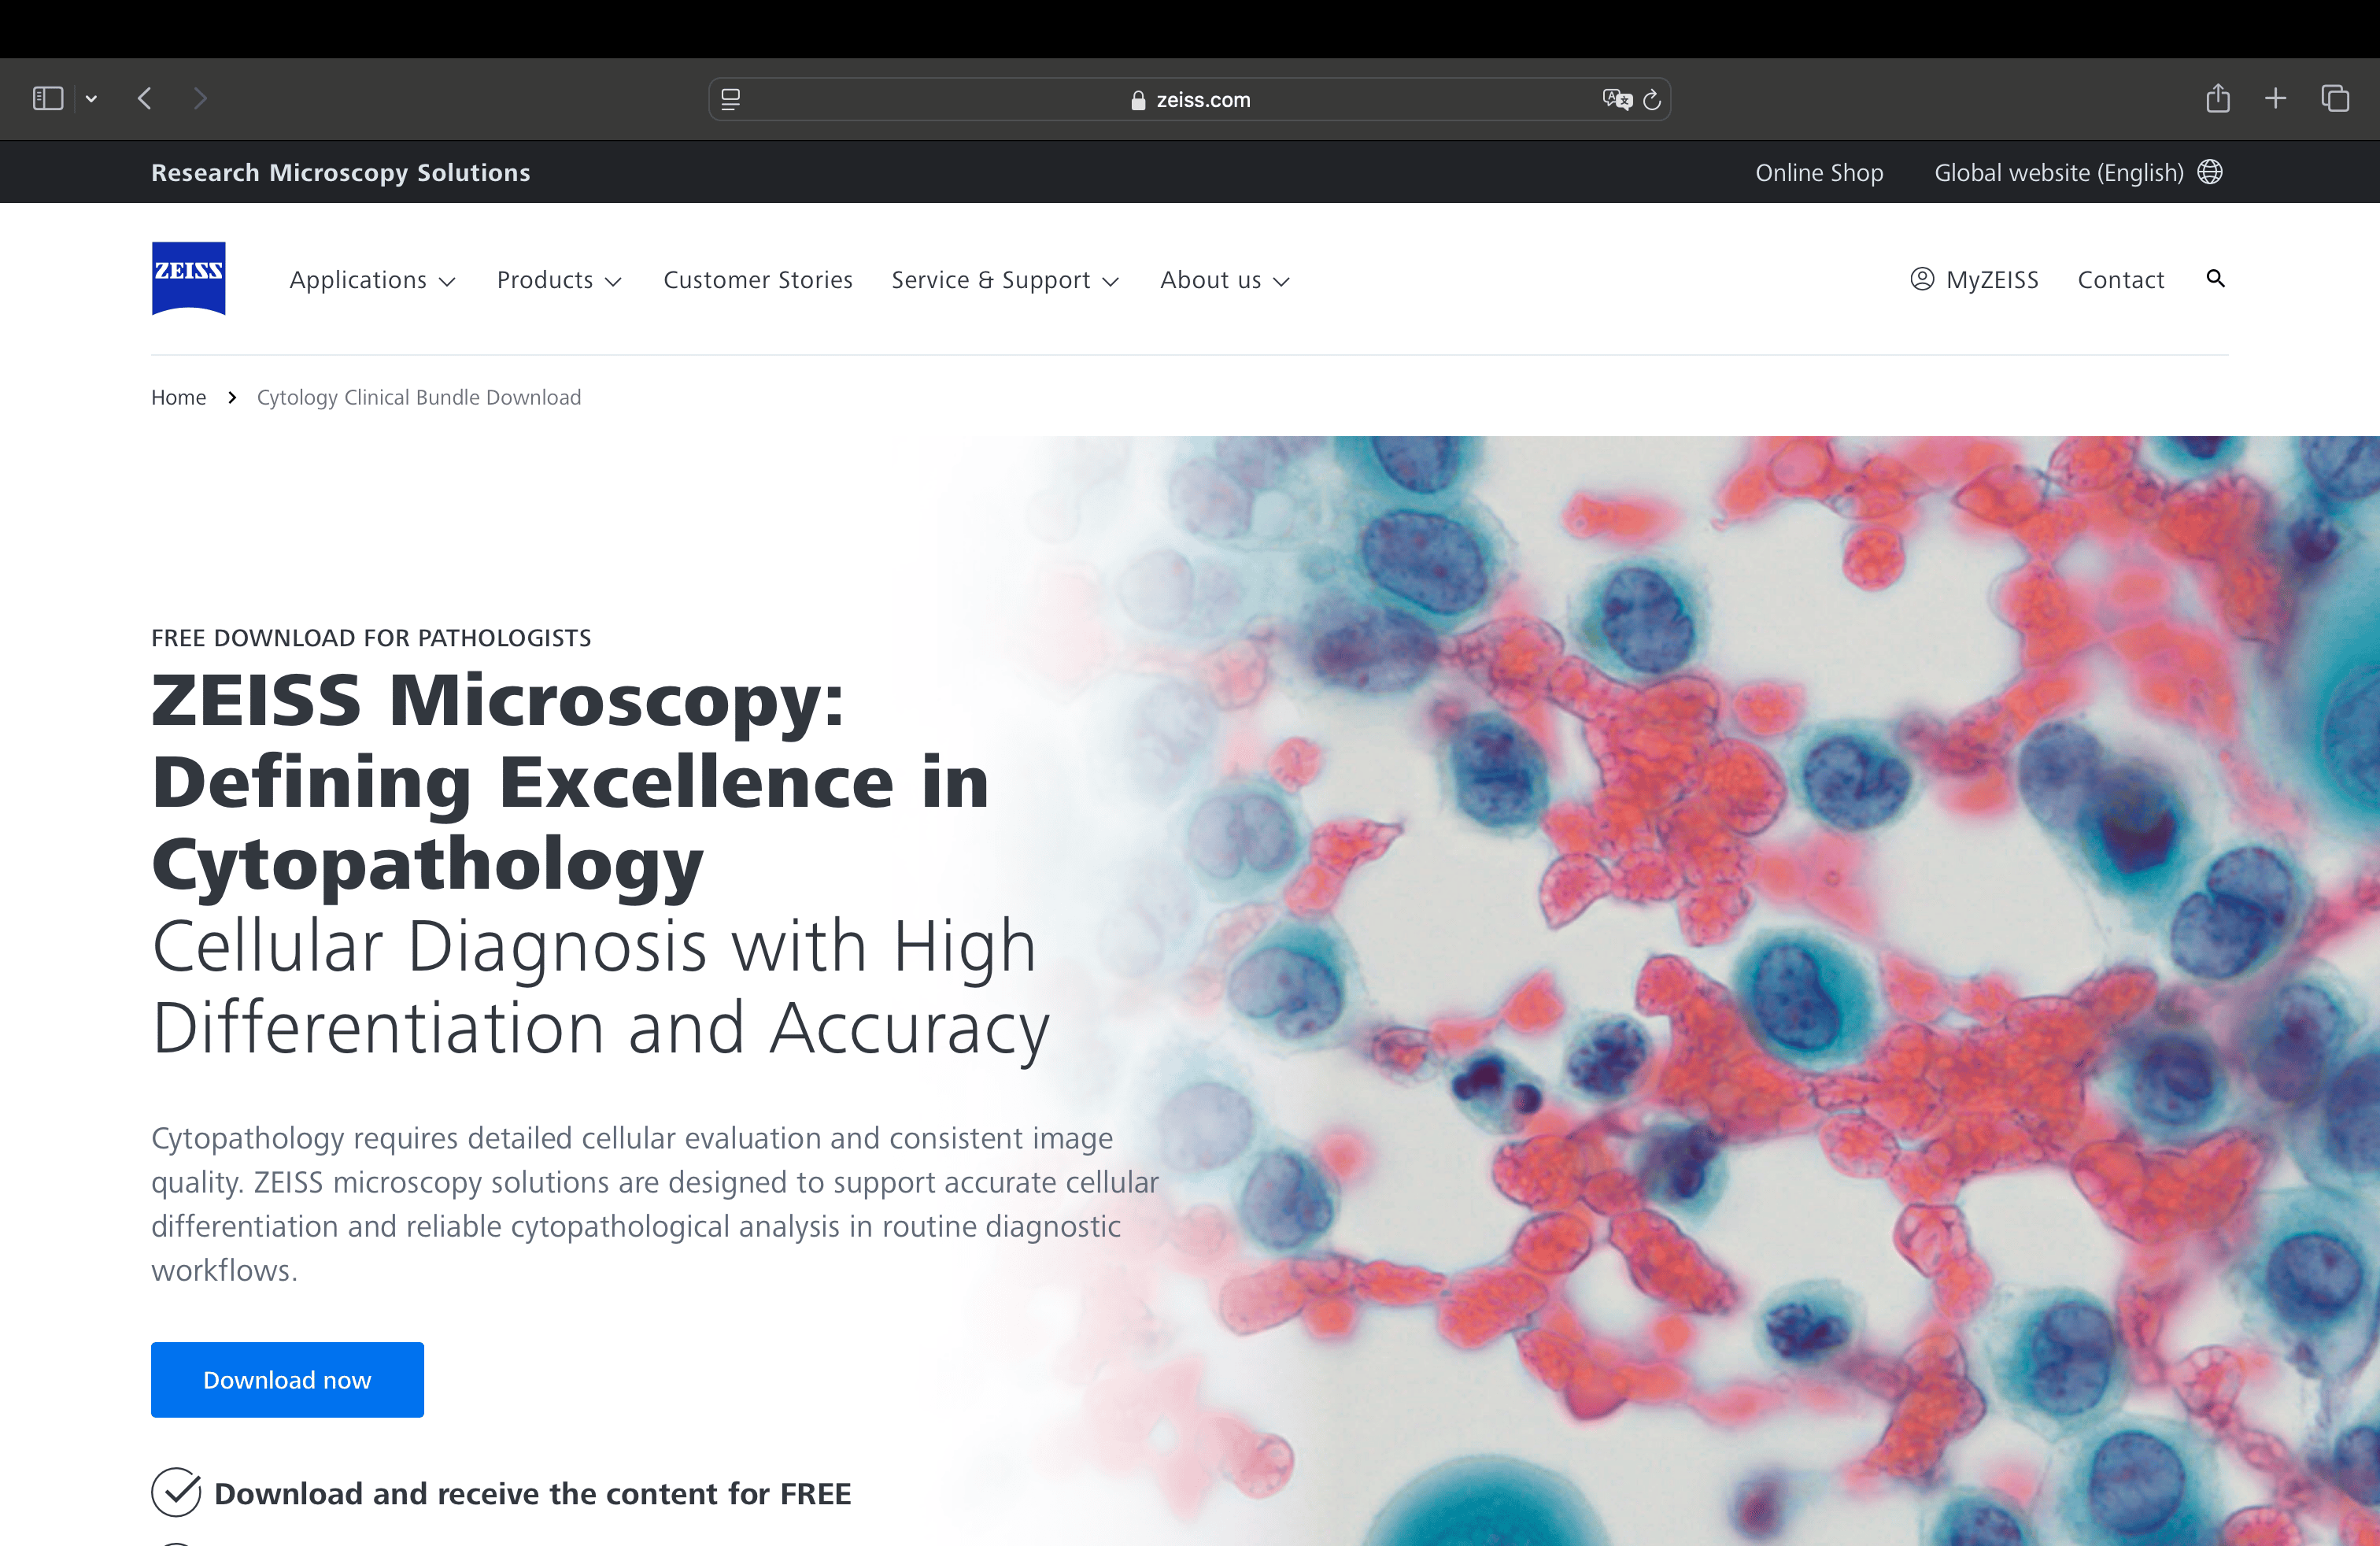Click text Download and receive the content for FREE
Viewport: 2380px width, 1546px height.
(533, 1493)
